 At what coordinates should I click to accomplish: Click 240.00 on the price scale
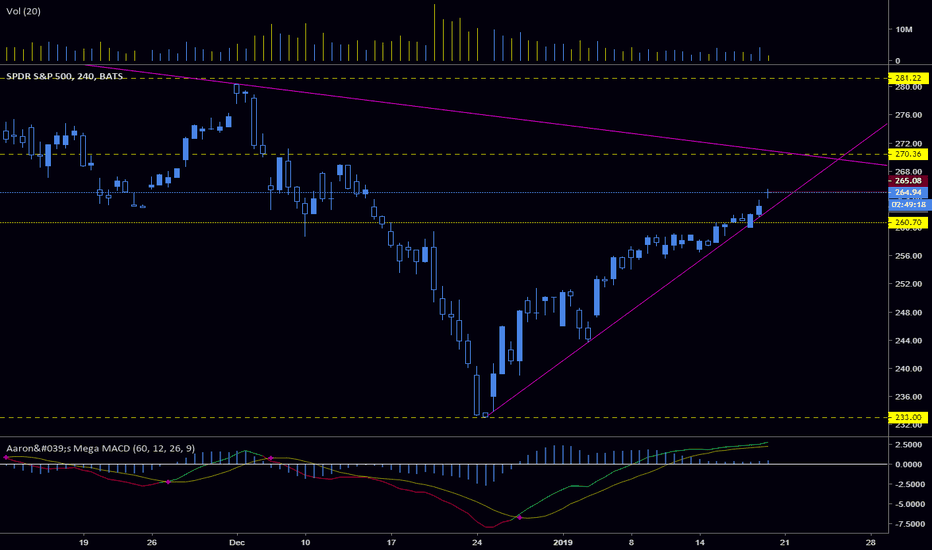[908, 368]
